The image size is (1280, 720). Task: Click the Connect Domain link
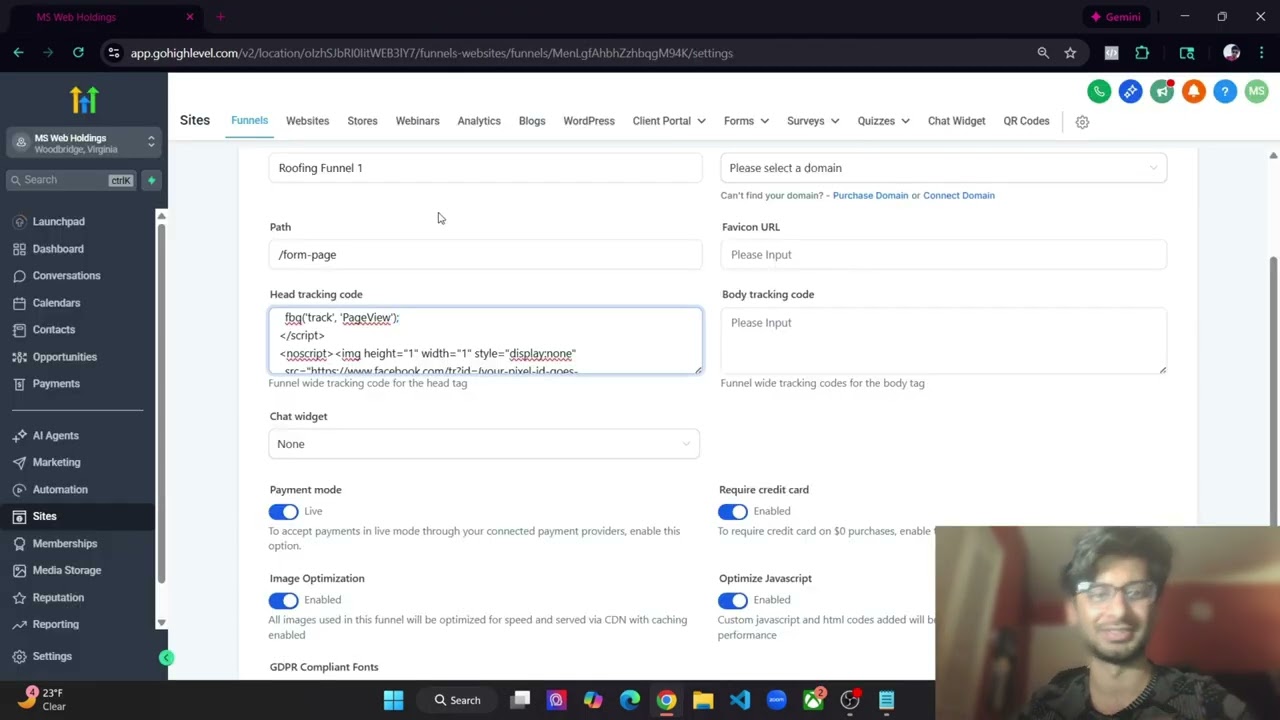(x=959, y=196)
